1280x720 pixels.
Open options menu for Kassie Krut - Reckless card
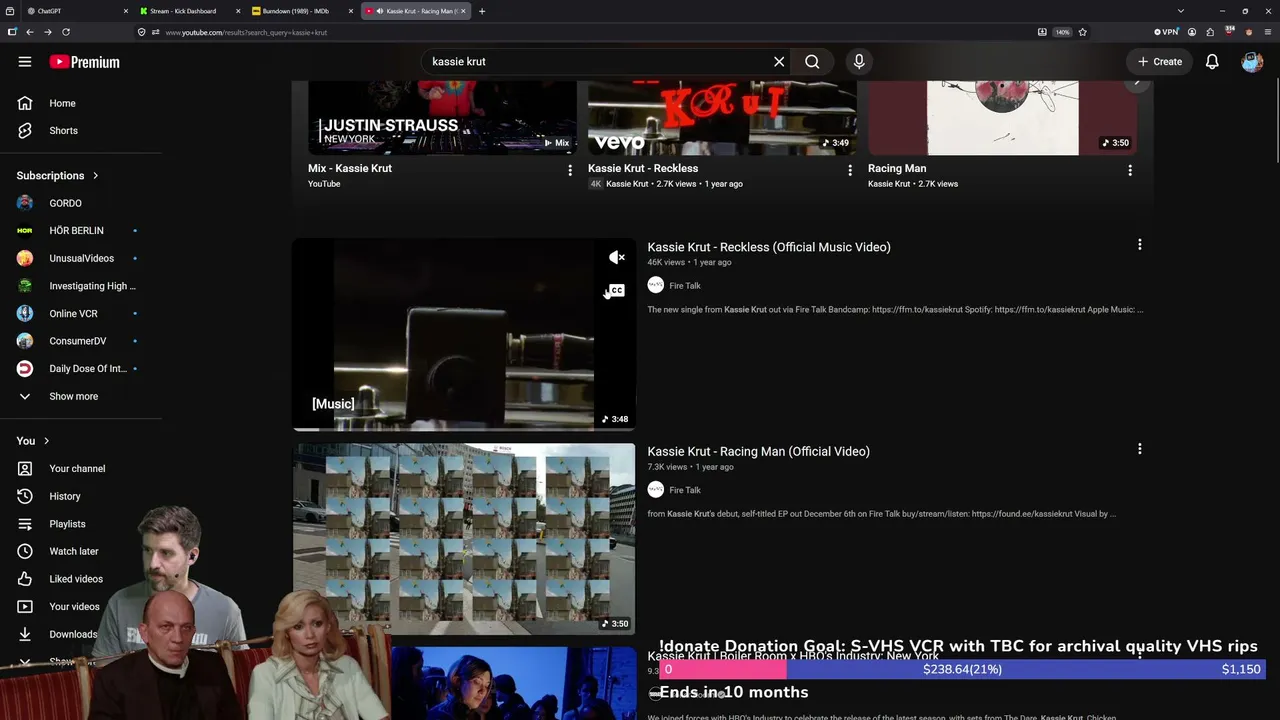pyautogui.click(x=850, y=171)
